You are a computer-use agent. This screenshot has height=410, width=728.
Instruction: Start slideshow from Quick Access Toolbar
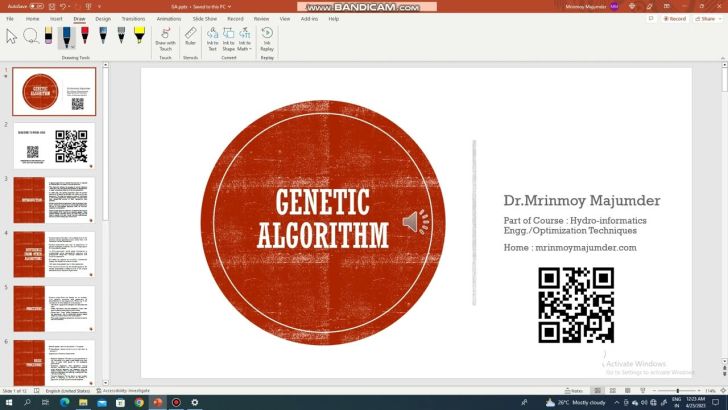click(88, 7)
